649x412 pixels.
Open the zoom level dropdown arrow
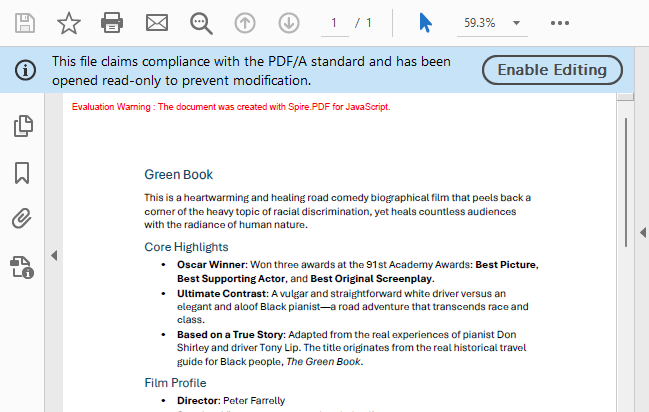516,23
